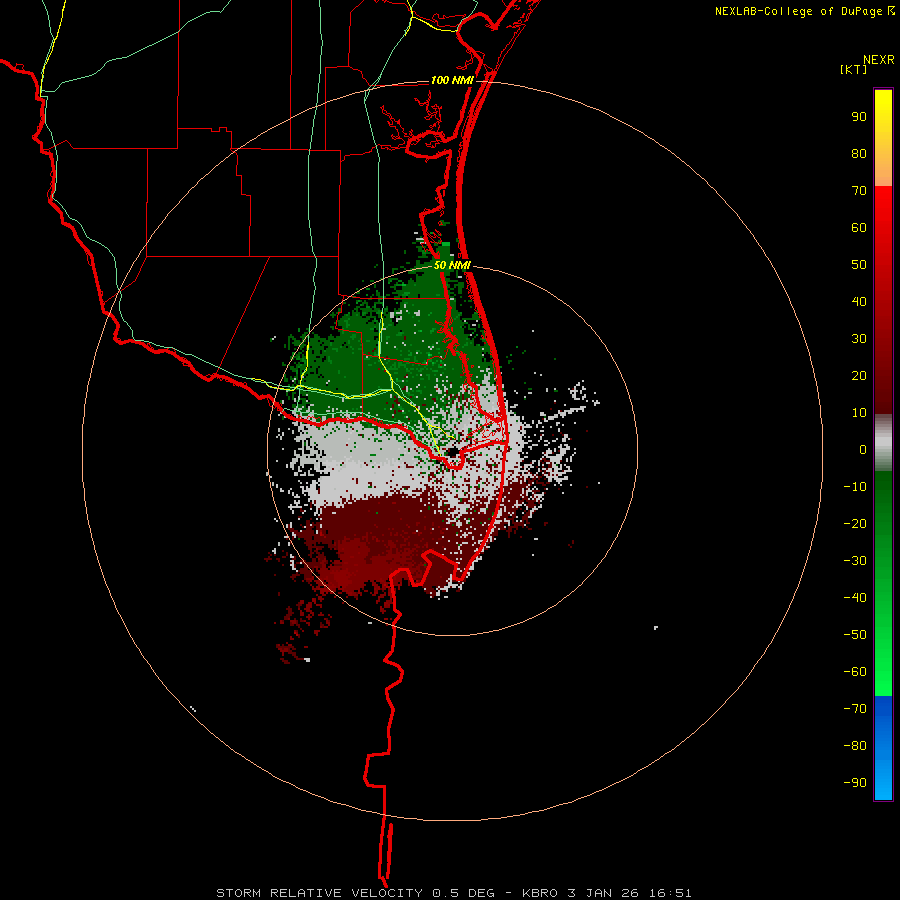Pick the gray zero-velocity segment of color bar
900x900 pixels.
(x=883, y=443)
